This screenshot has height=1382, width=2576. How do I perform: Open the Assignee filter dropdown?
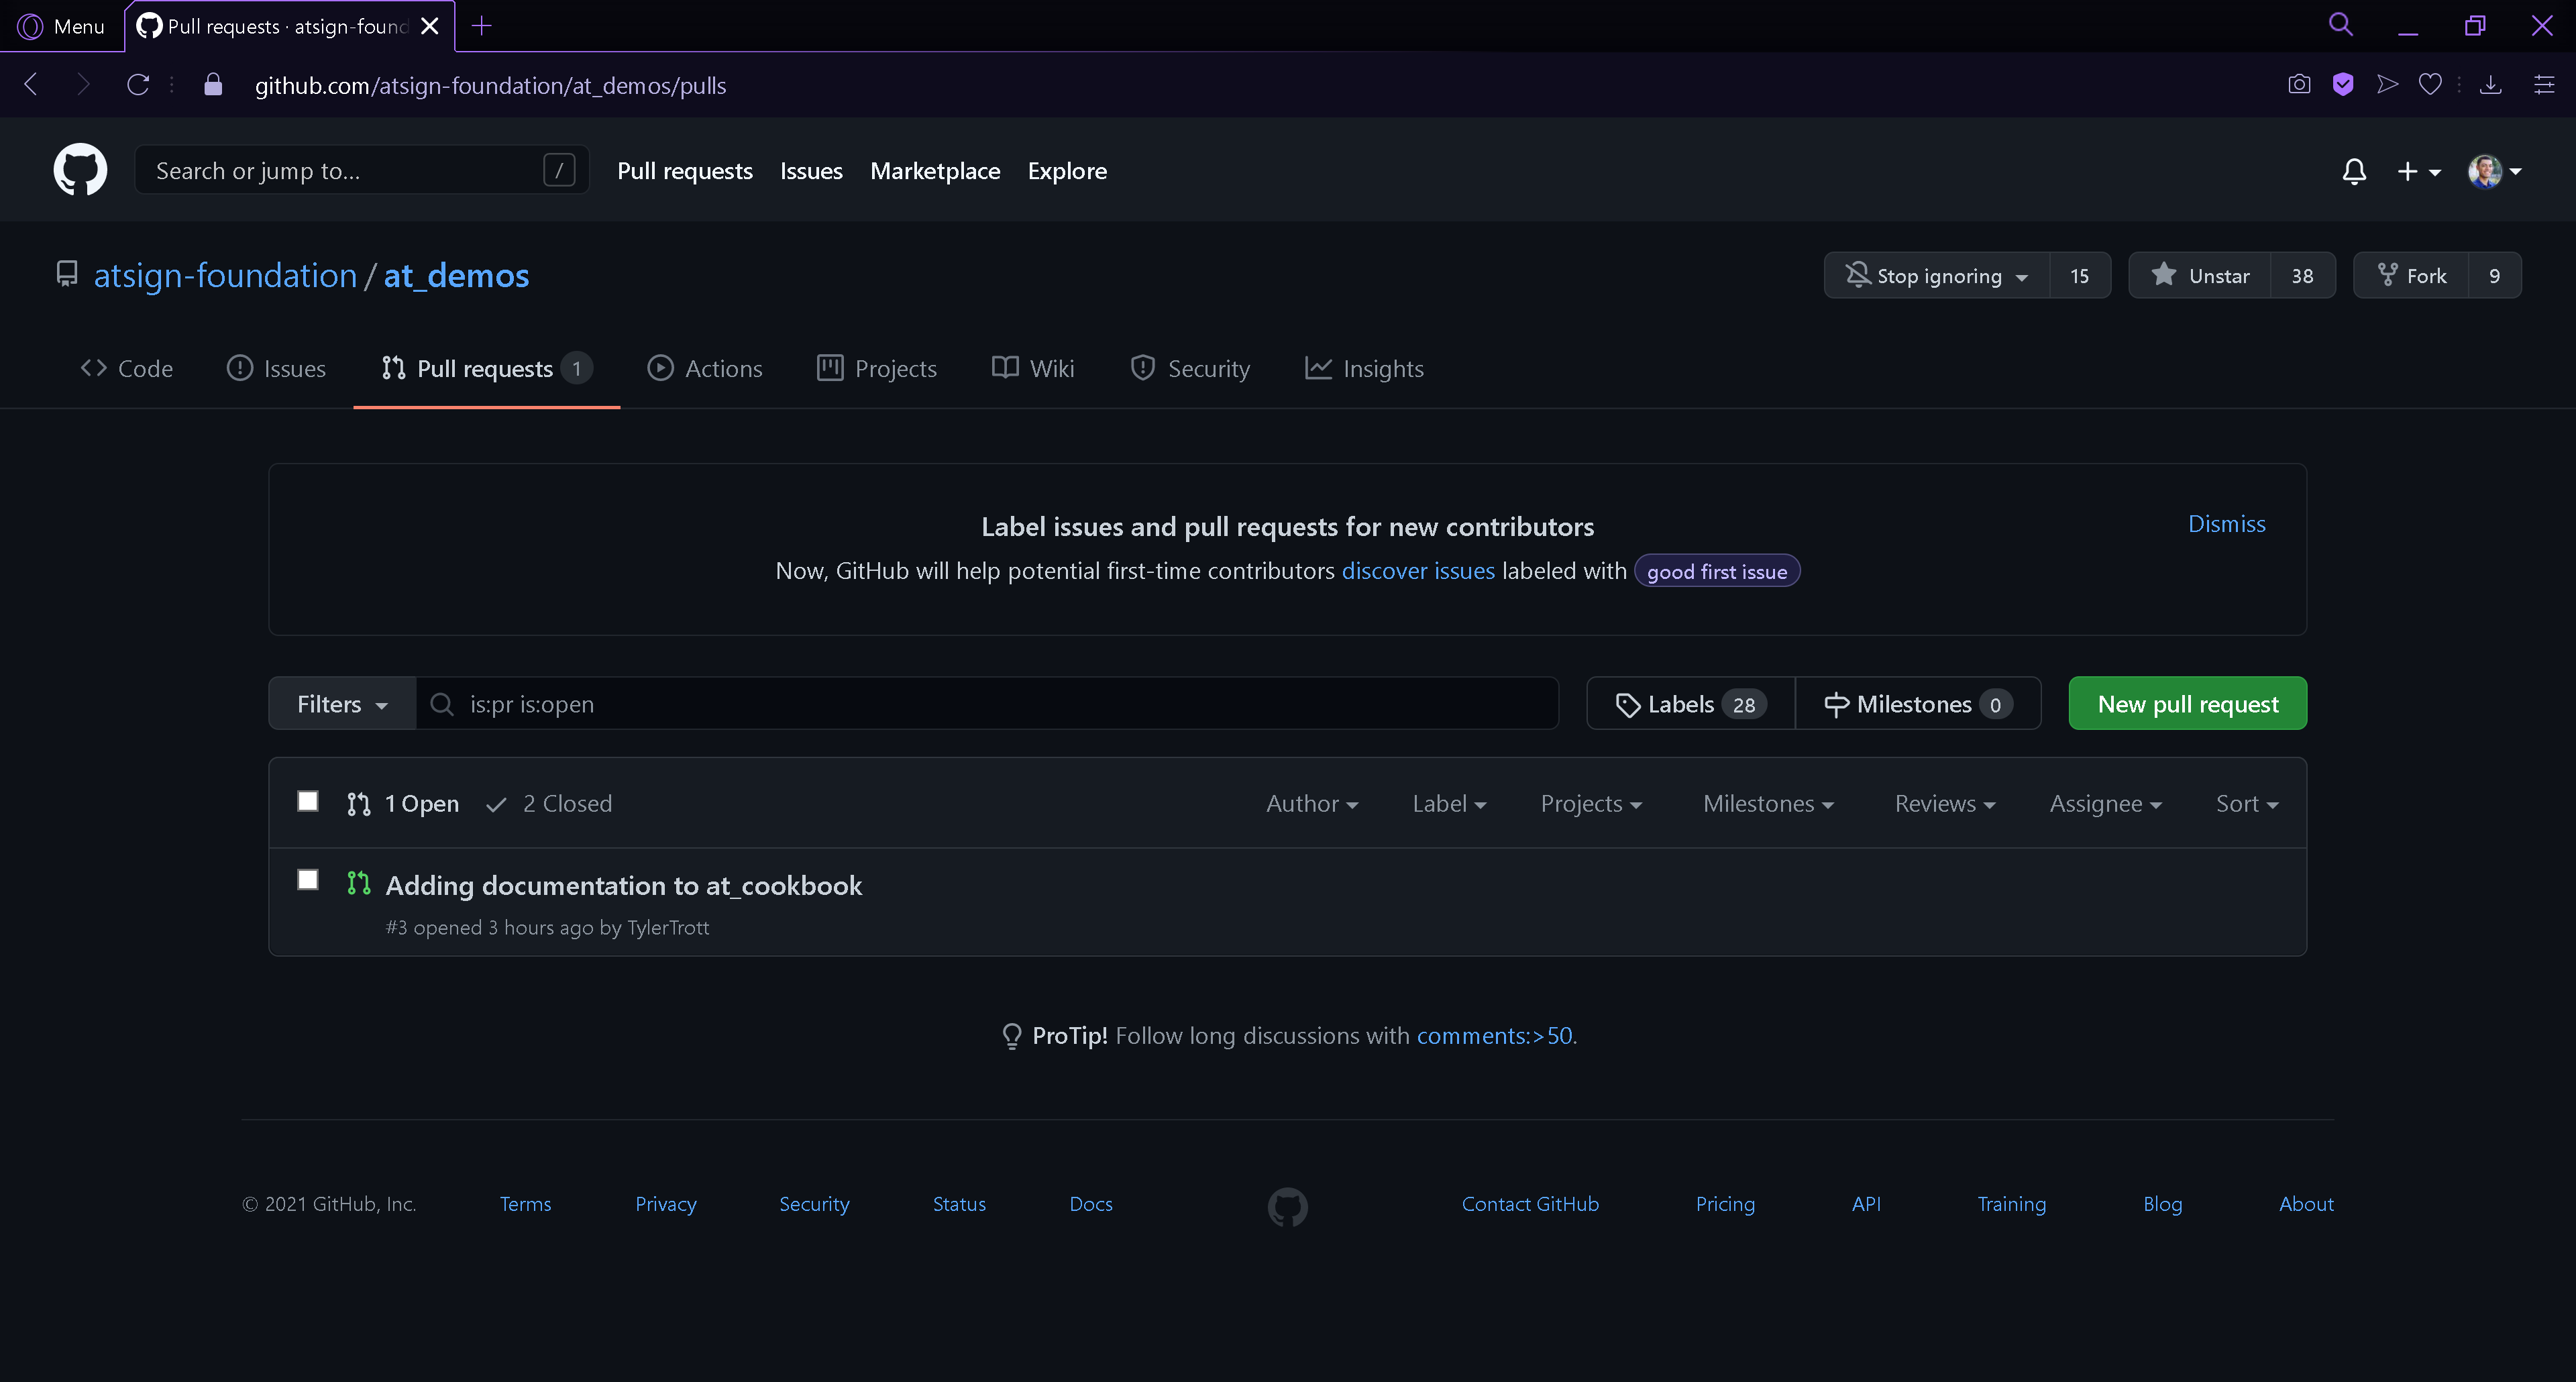pyautogui.click(x=2105, y=803)
